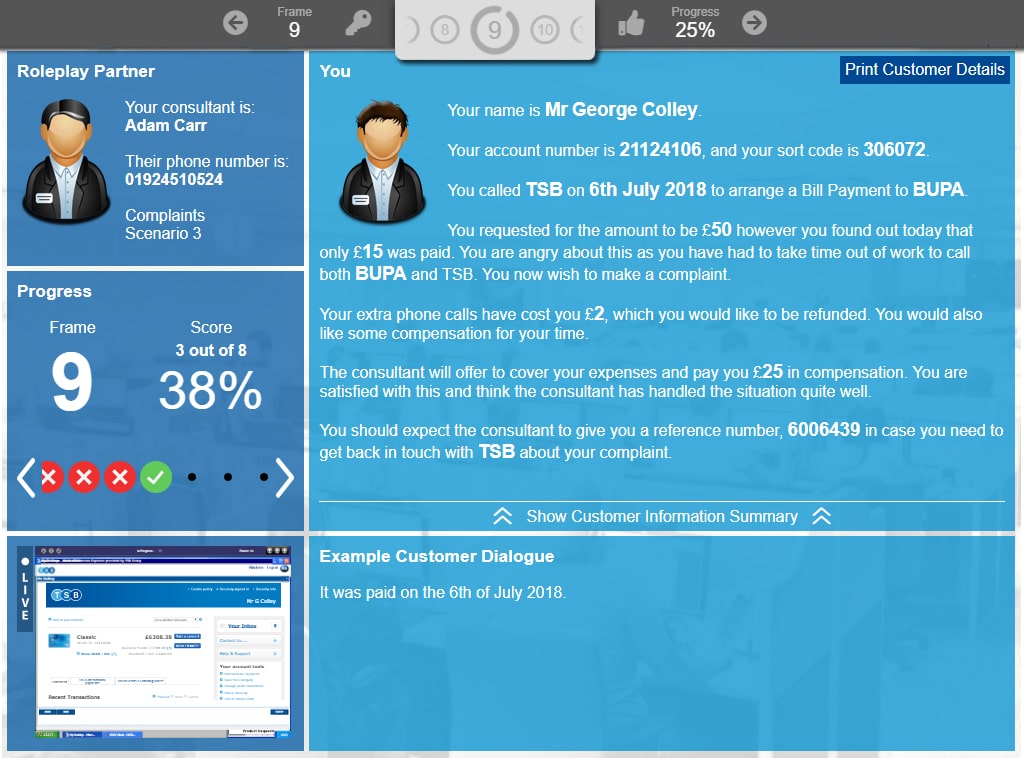Click the Frame 9 label in top bar

295,23
